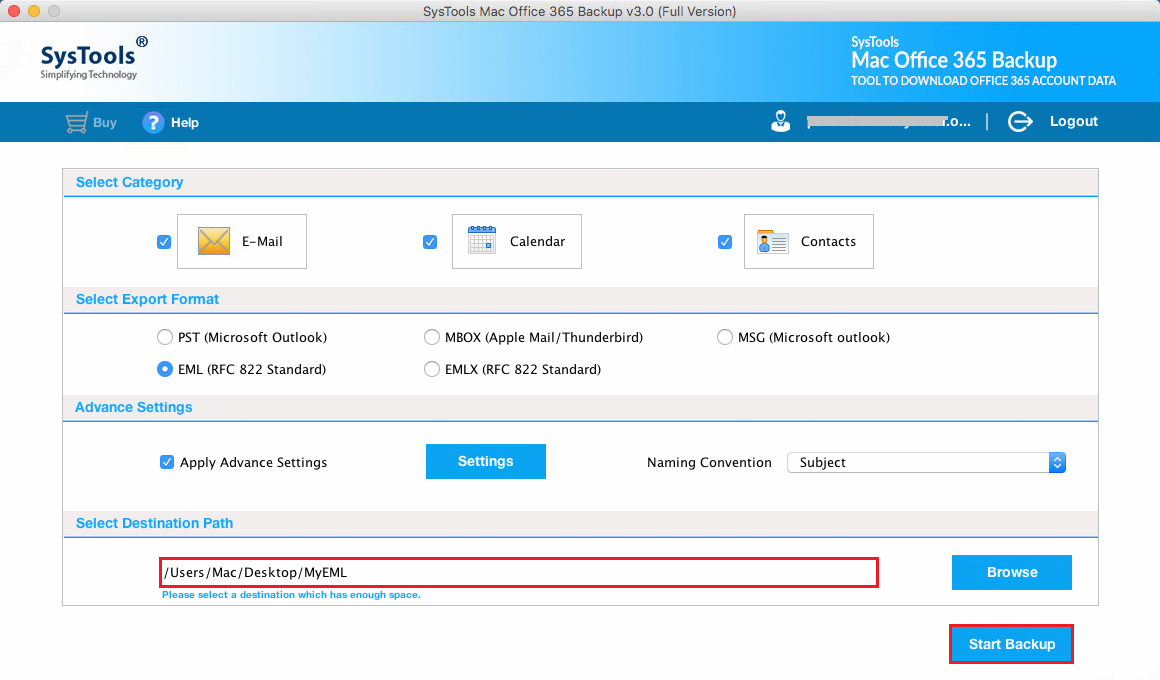Click the Logout text link
The height and width of the screenshot is (680, 1160).
pyautogui.click(x=1073, y=121)
